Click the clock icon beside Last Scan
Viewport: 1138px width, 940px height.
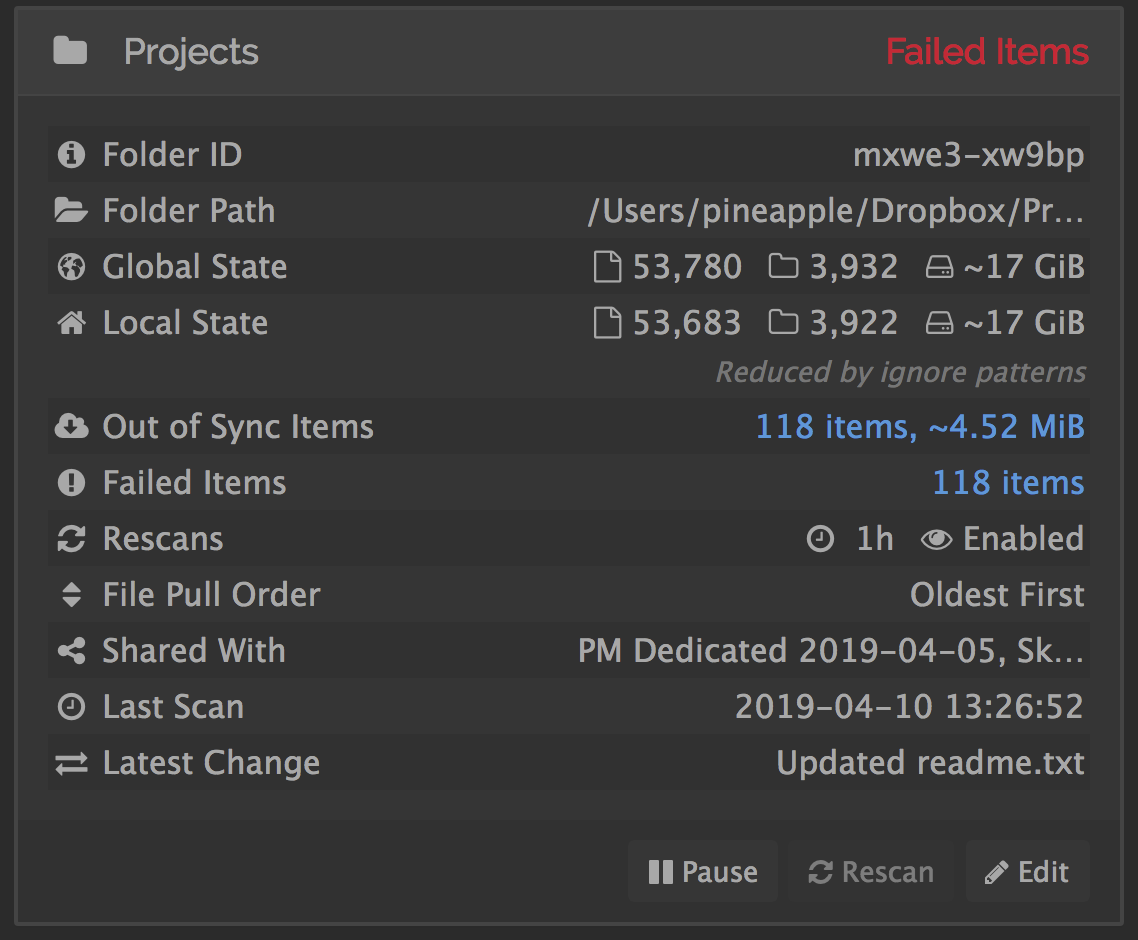[69, 706]
